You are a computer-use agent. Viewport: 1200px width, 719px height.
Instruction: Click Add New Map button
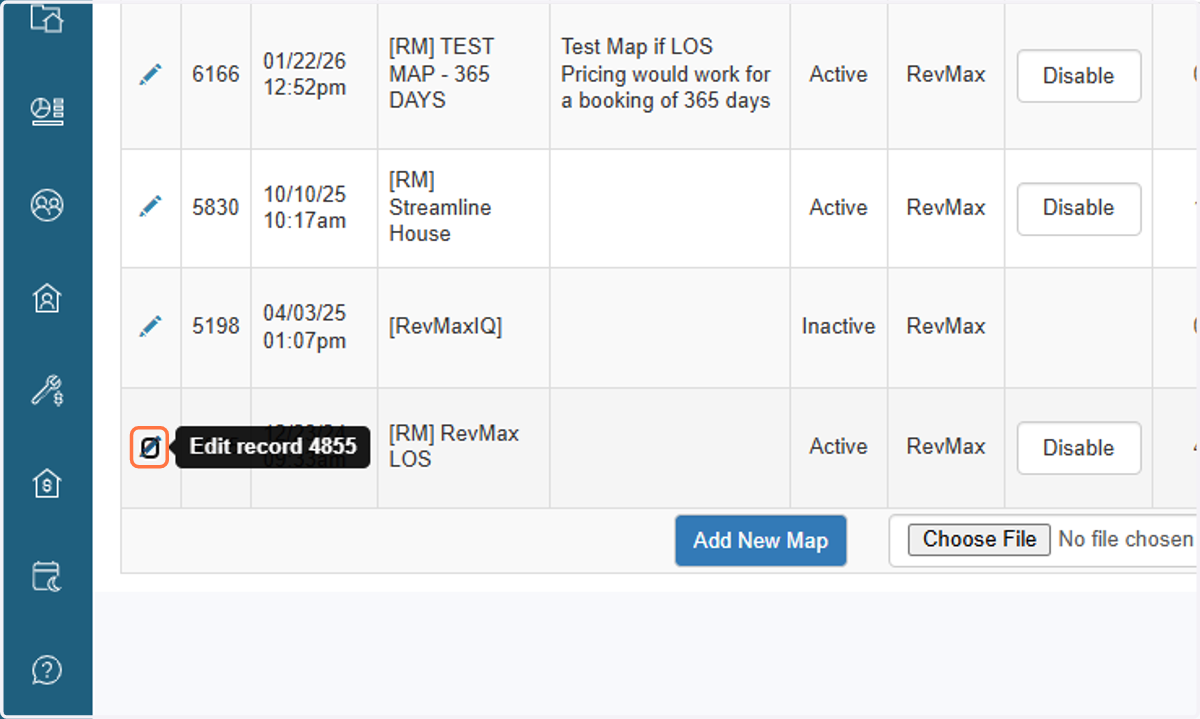click(x=760, y=541)
